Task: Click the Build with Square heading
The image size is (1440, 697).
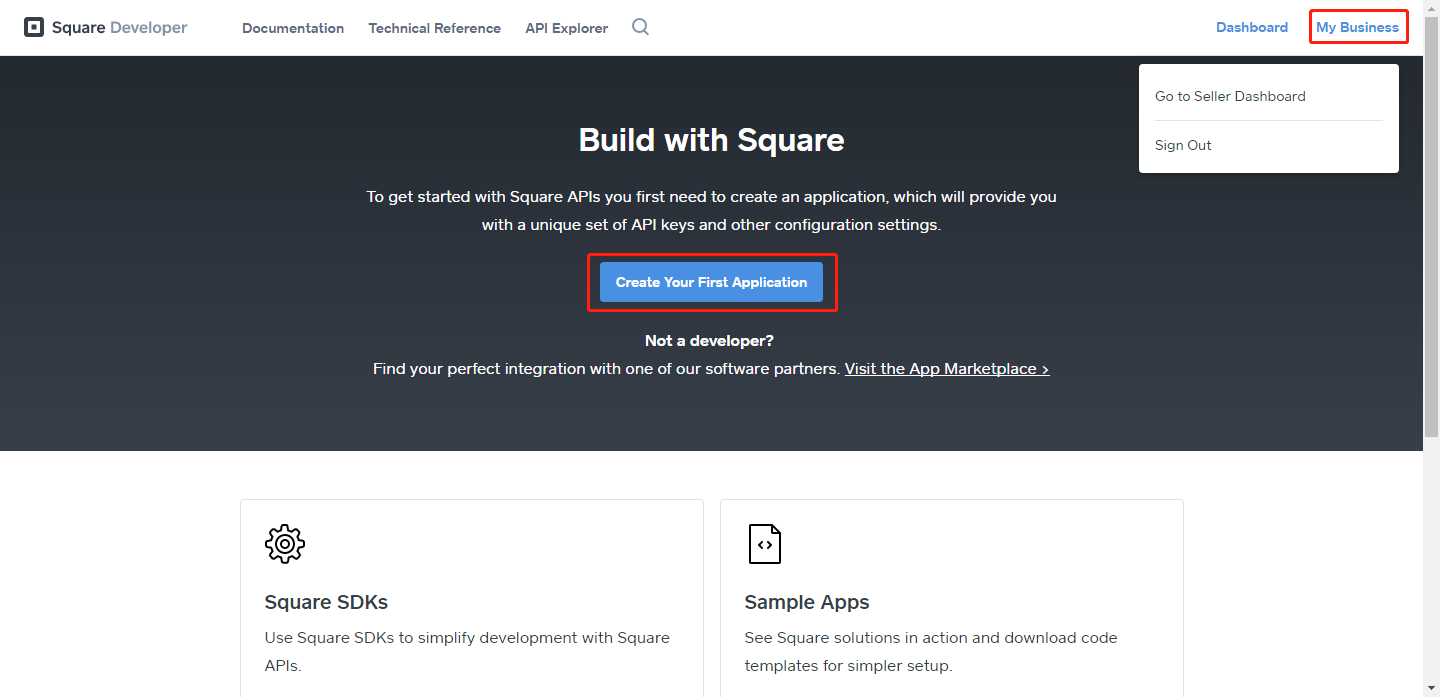Action: click(x=711, y=139)
